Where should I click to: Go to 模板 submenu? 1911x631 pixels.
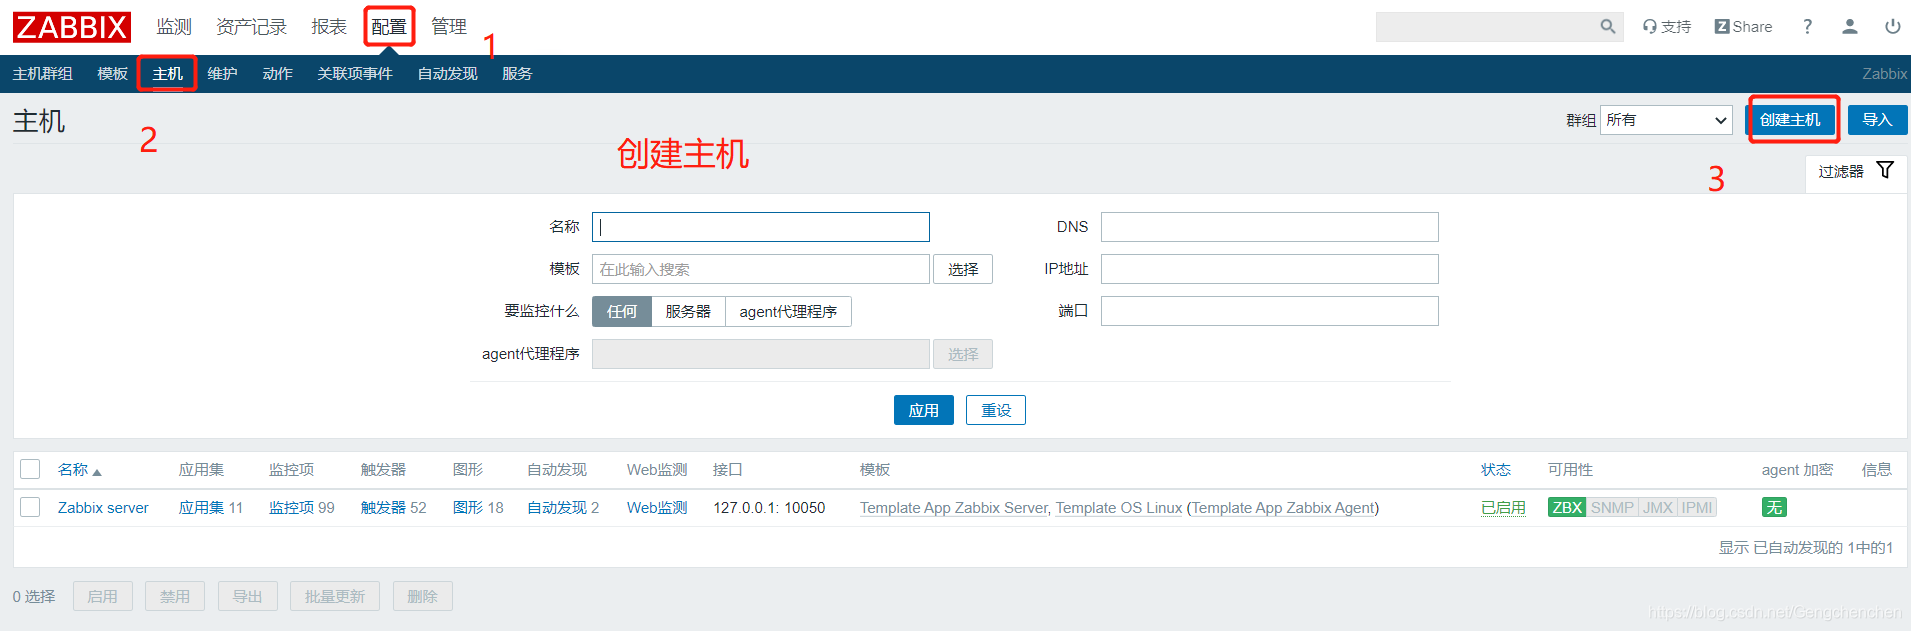coord(112,74)
